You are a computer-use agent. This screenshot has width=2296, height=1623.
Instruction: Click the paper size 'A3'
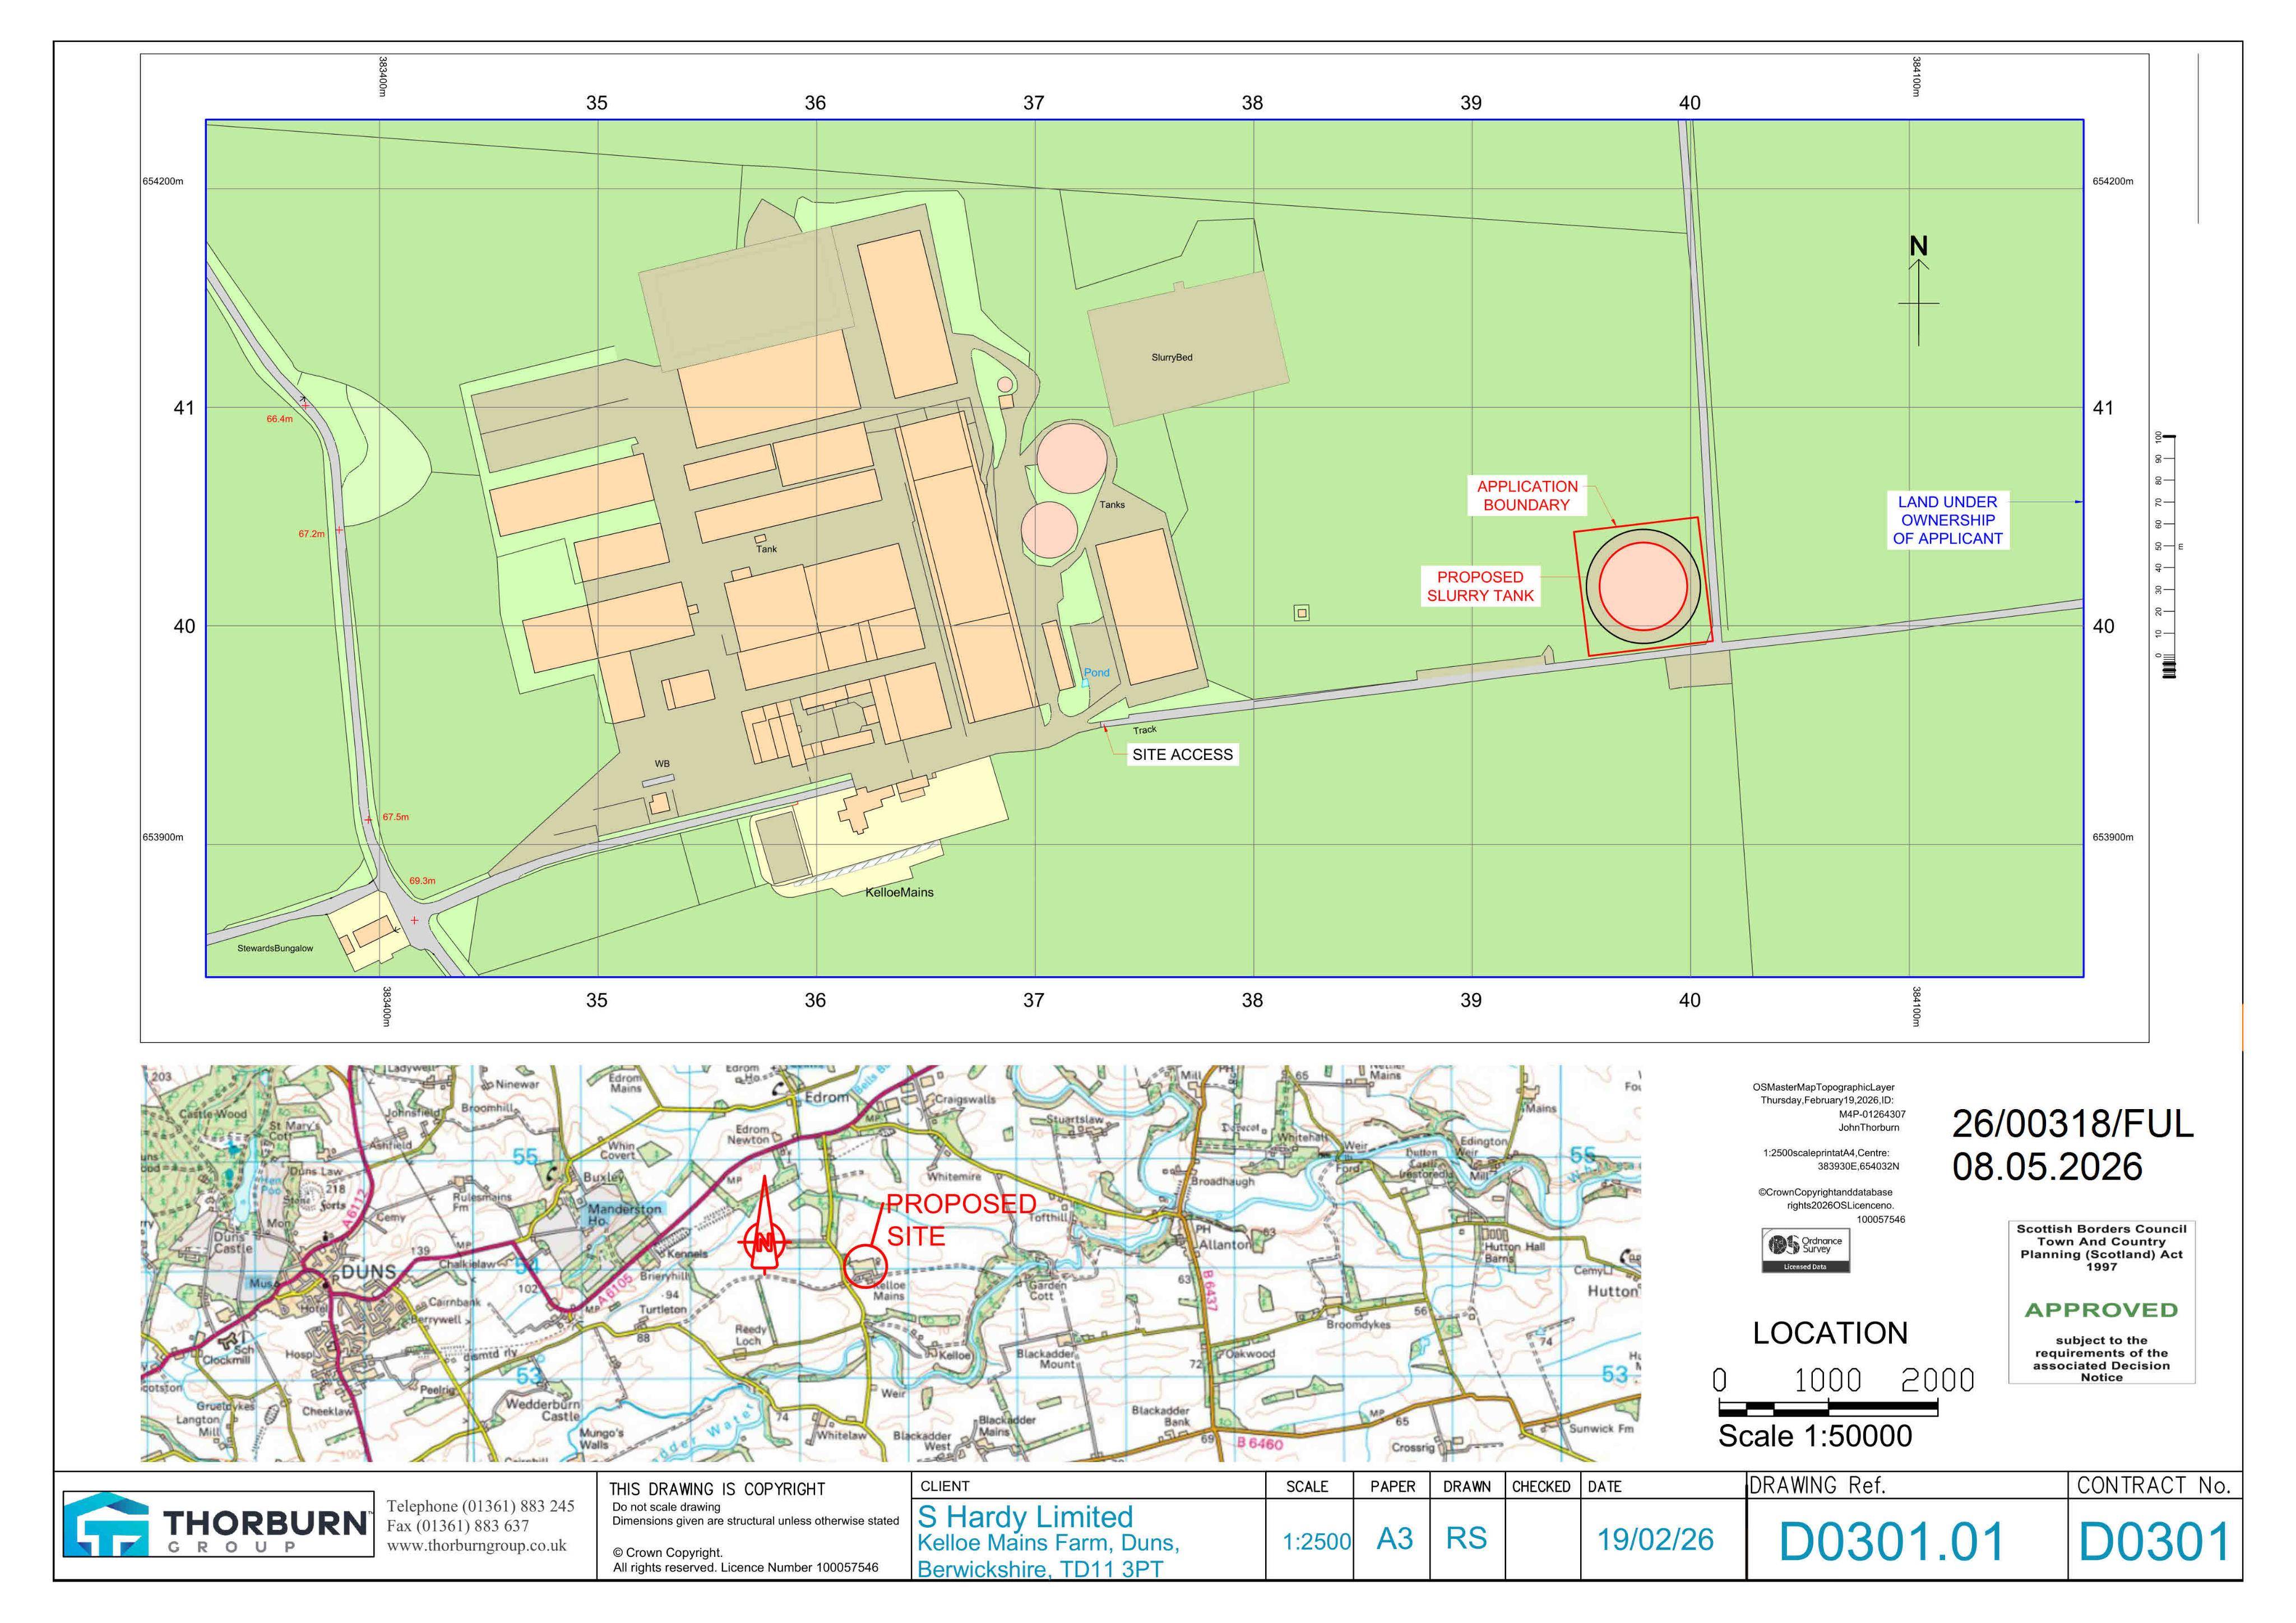point(1394,1539)
